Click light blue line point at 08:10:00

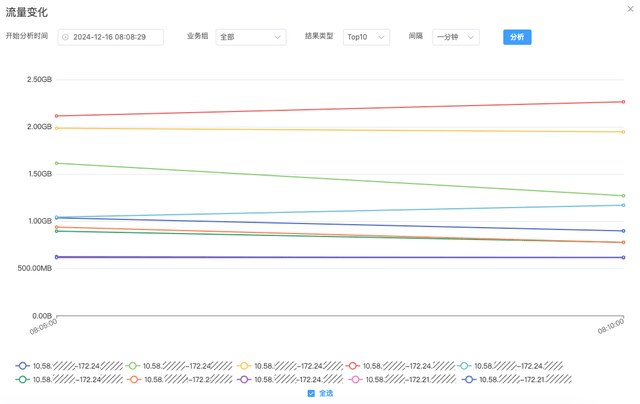coord(623,205)
